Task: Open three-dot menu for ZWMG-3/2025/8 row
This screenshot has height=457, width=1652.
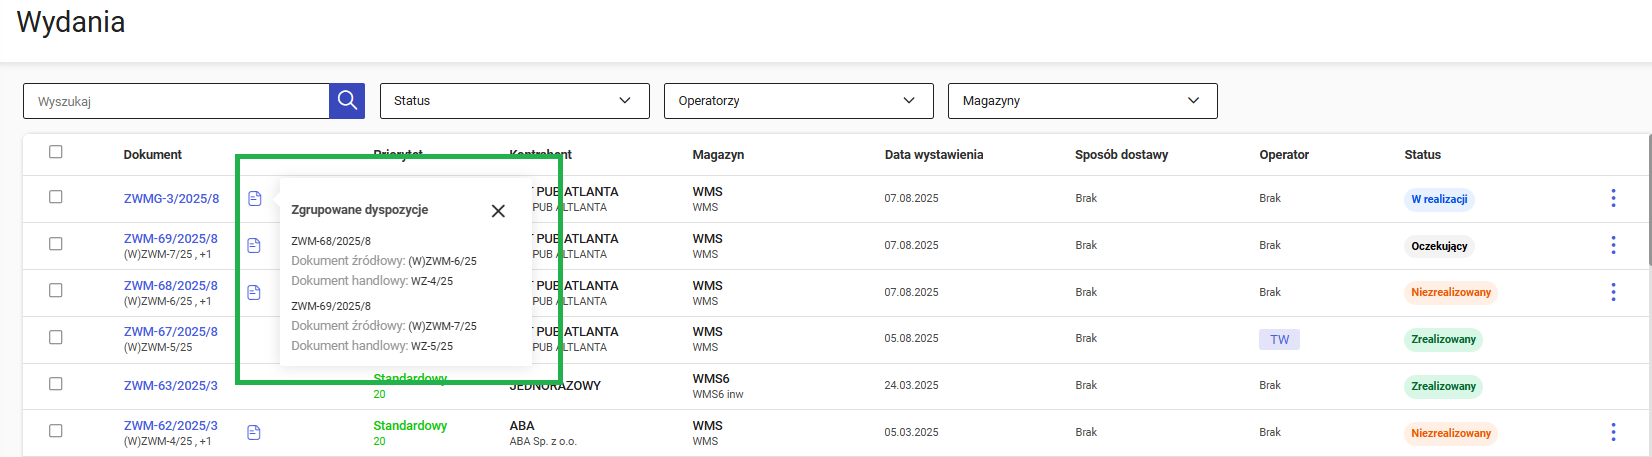Action: 1613,199
